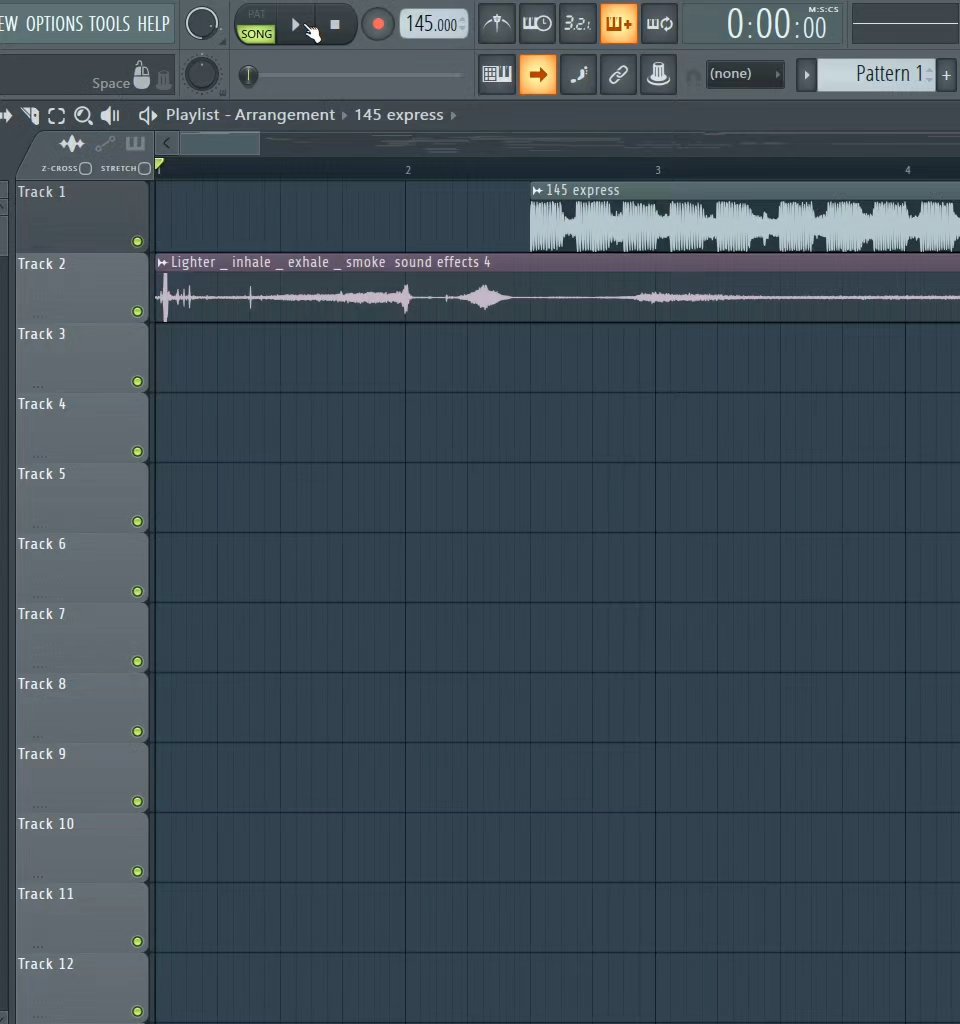The height and width of the screenshot is (1024, 960).
Task: Arm recording with the red Record button
Action: [x=377, y=25]
